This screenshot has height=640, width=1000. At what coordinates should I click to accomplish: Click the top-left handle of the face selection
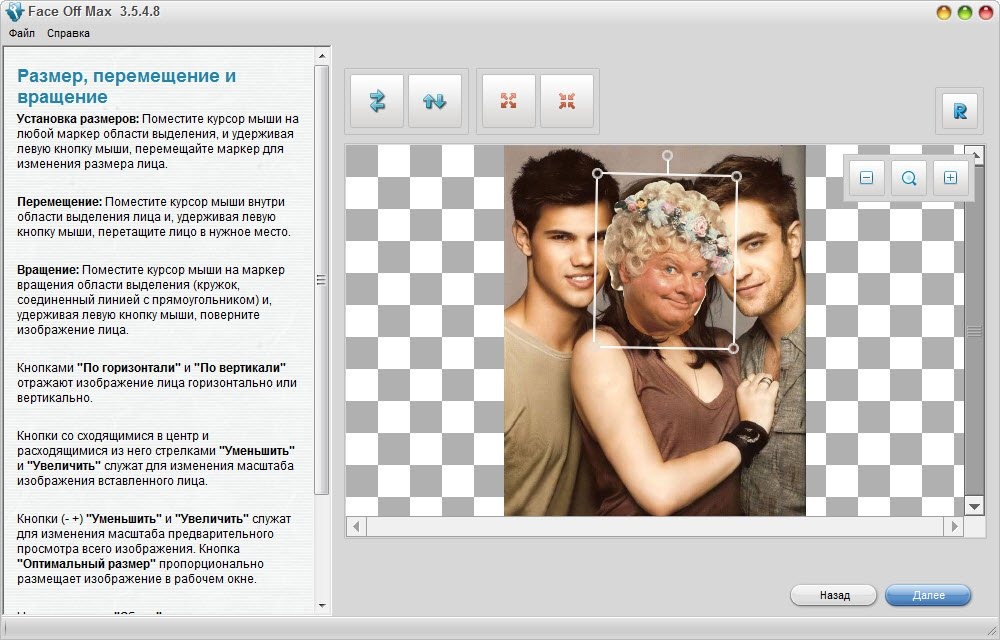598,173
